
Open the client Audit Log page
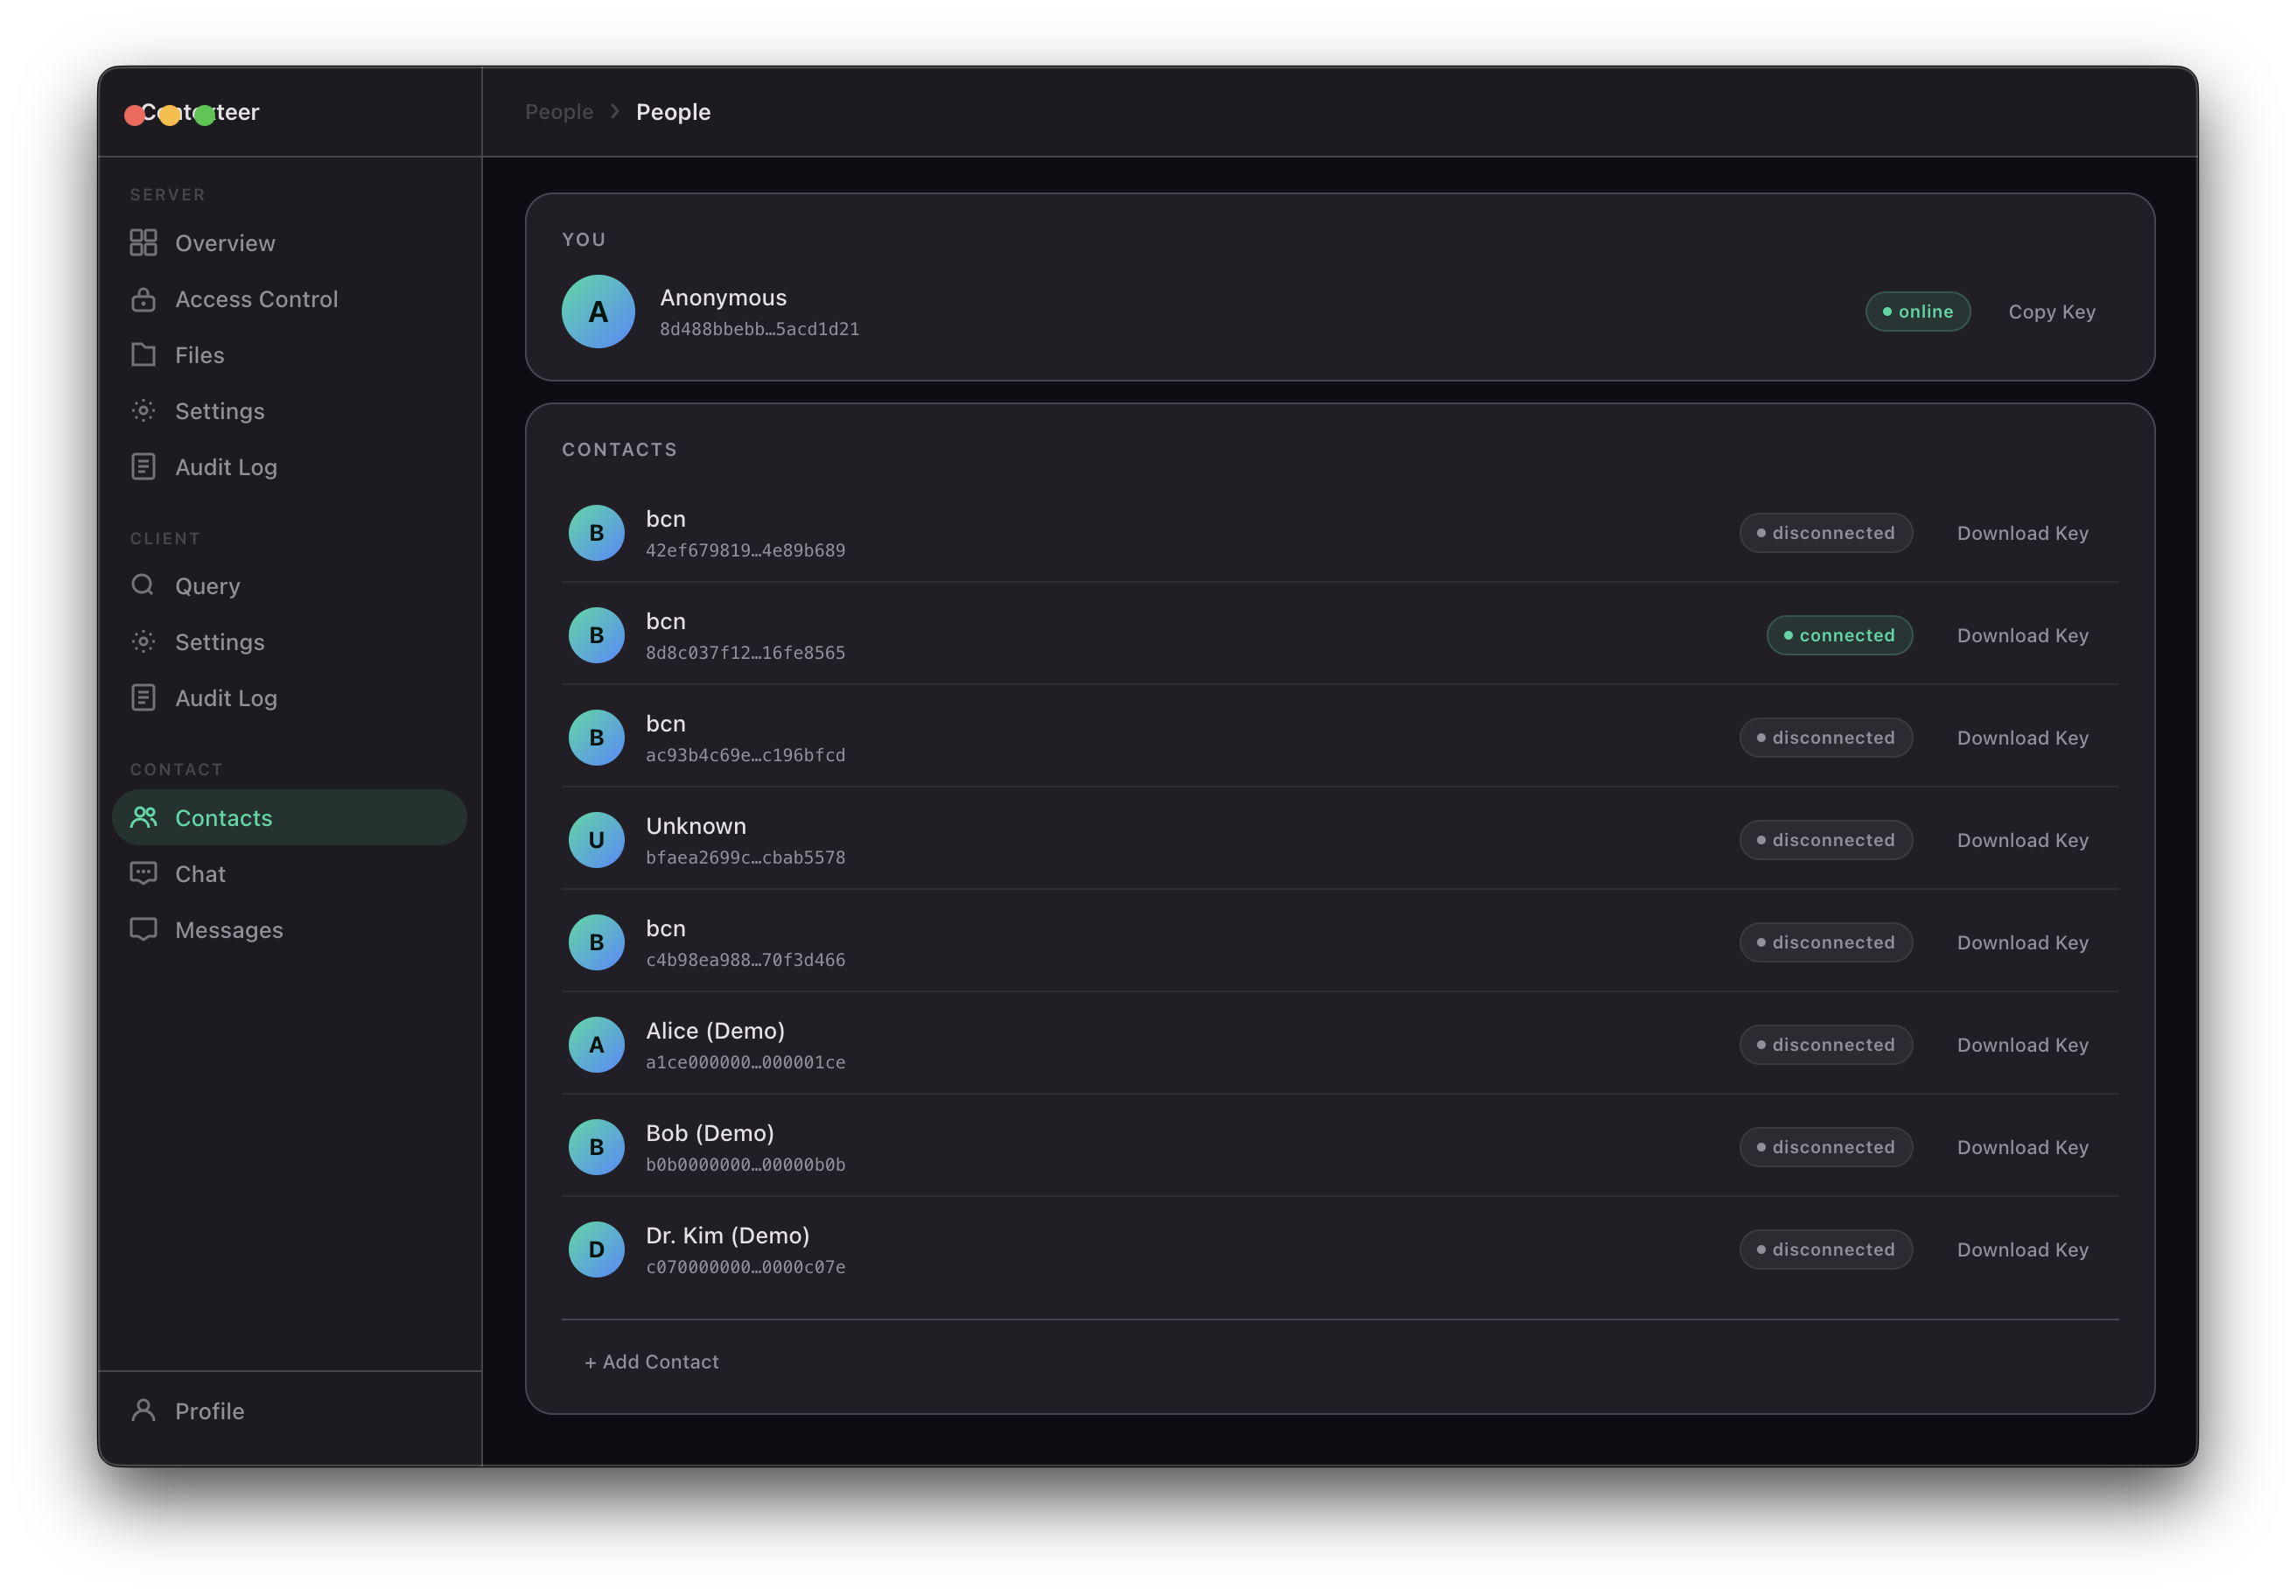pyautogui.click(x=226, y=698)
